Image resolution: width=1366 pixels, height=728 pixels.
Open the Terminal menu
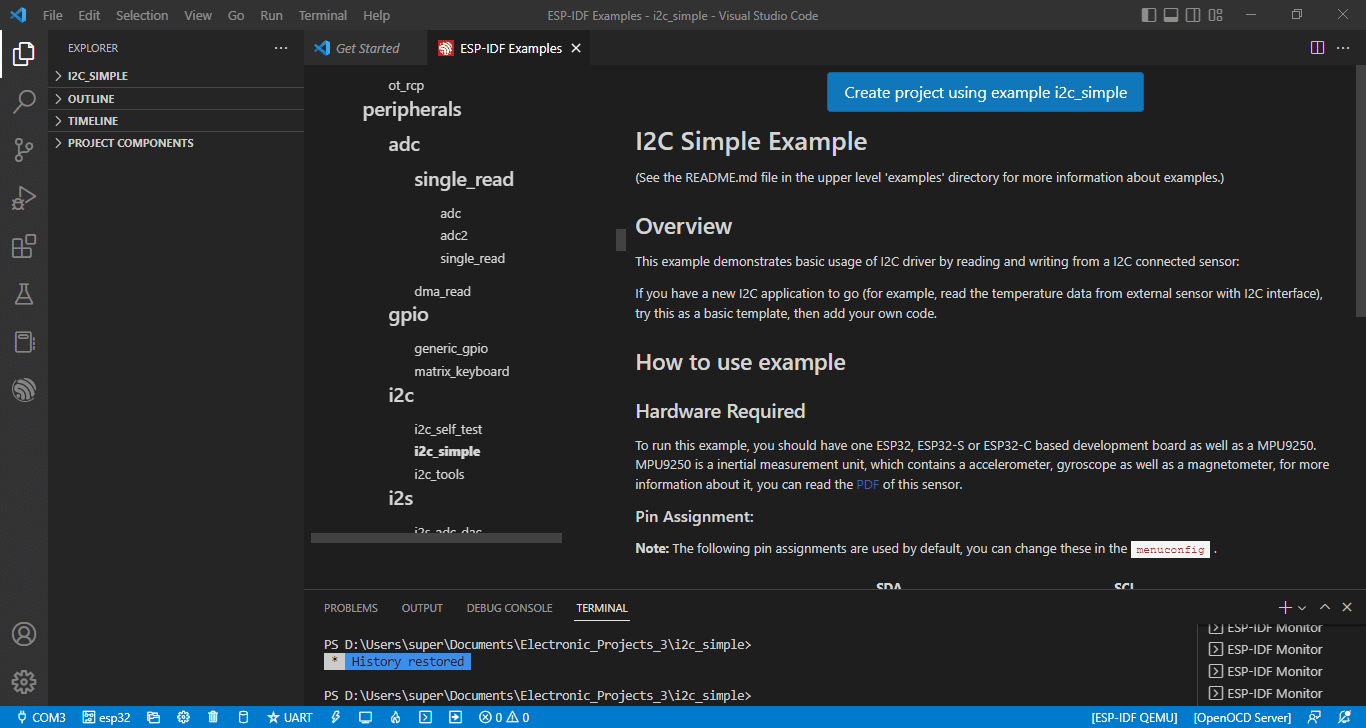point(323,15)
